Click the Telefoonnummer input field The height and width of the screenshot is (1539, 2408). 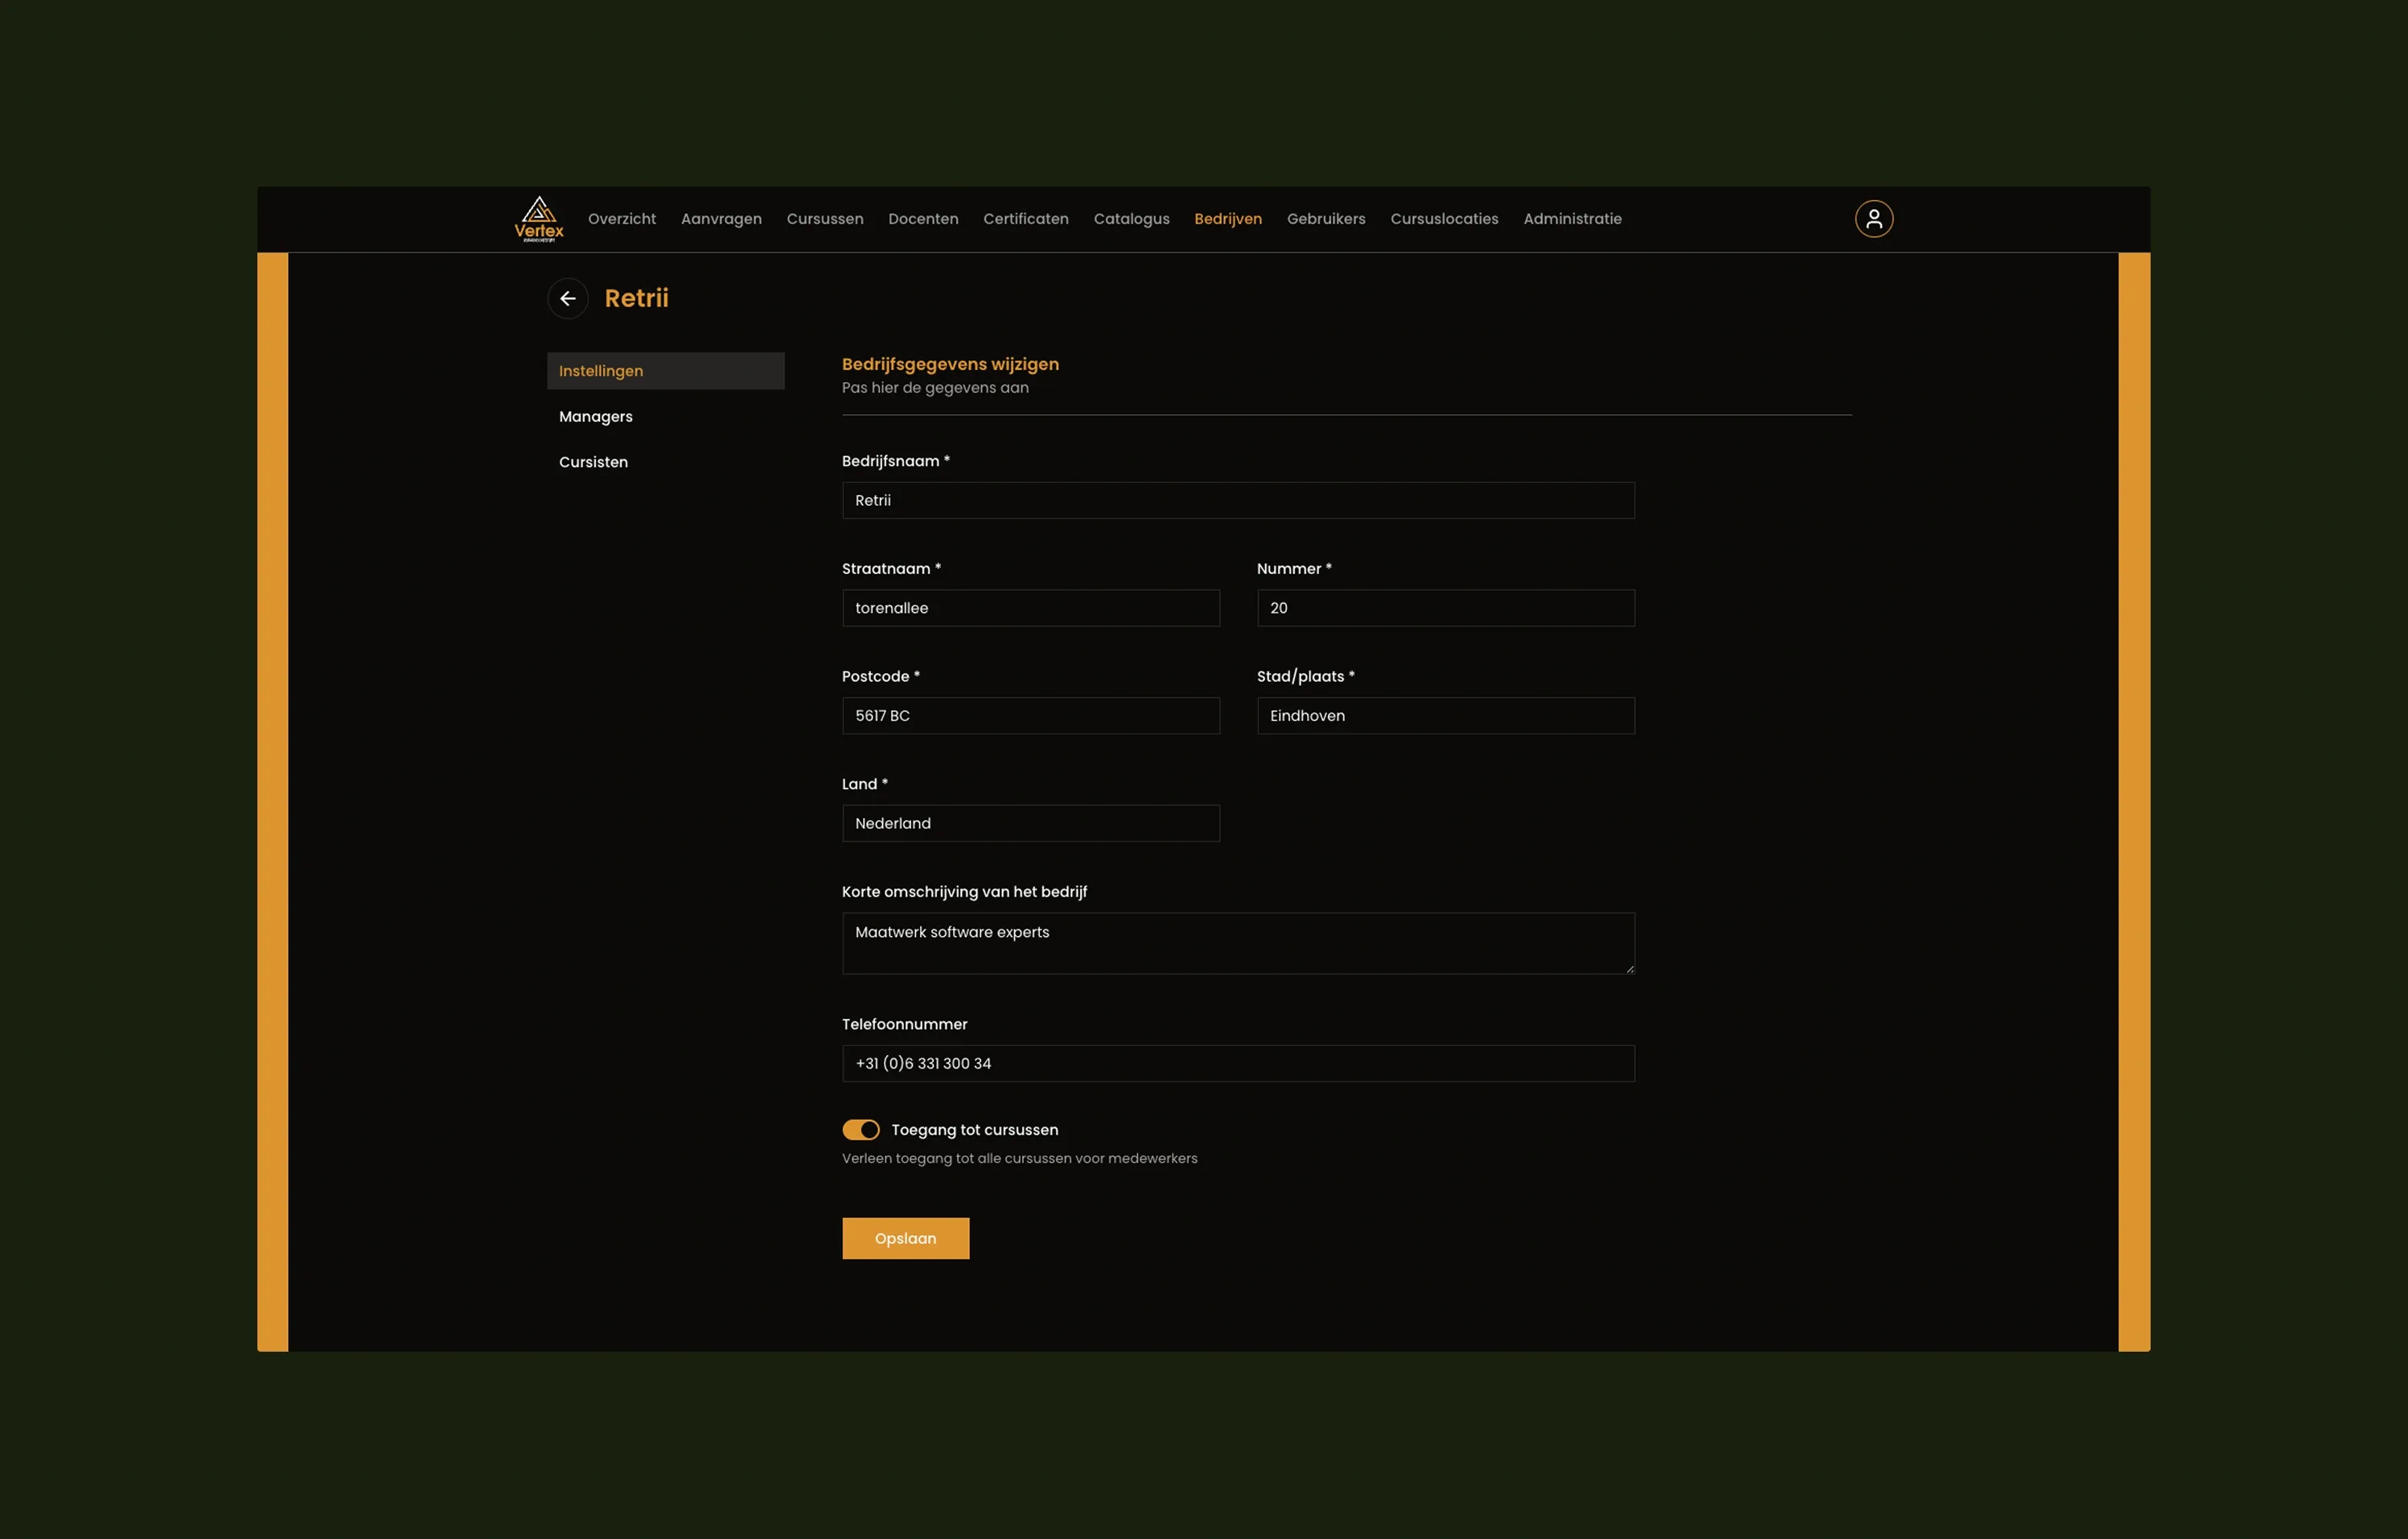click(x=1237, y=1064)
